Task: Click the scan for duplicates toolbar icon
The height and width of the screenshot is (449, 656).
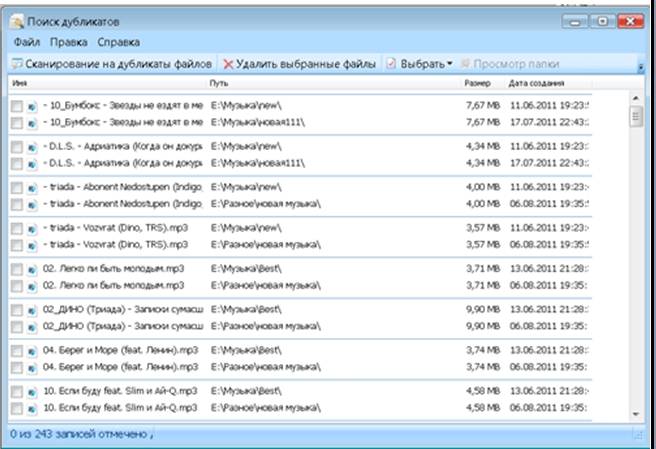Action: pyautogui.click(x=16, y=63)
